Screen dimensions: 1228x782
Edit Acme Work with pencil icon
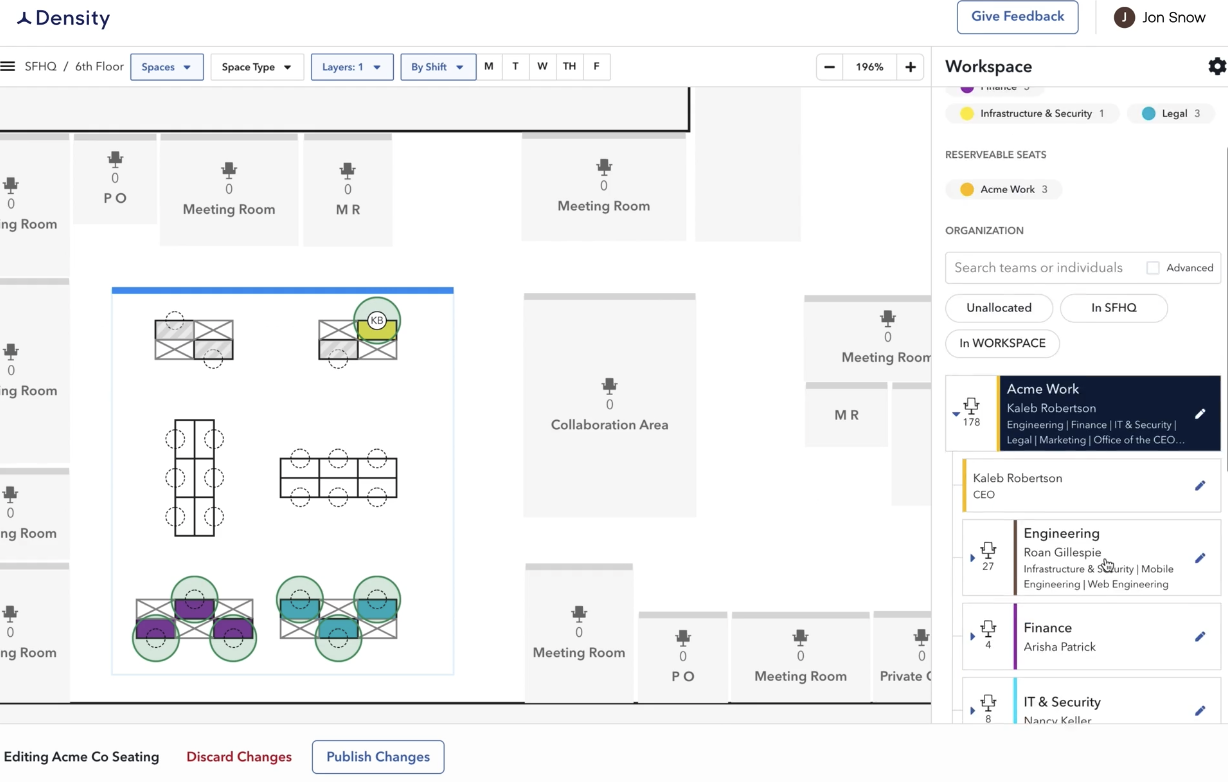pyautogui.click(x=1200, y=414)
